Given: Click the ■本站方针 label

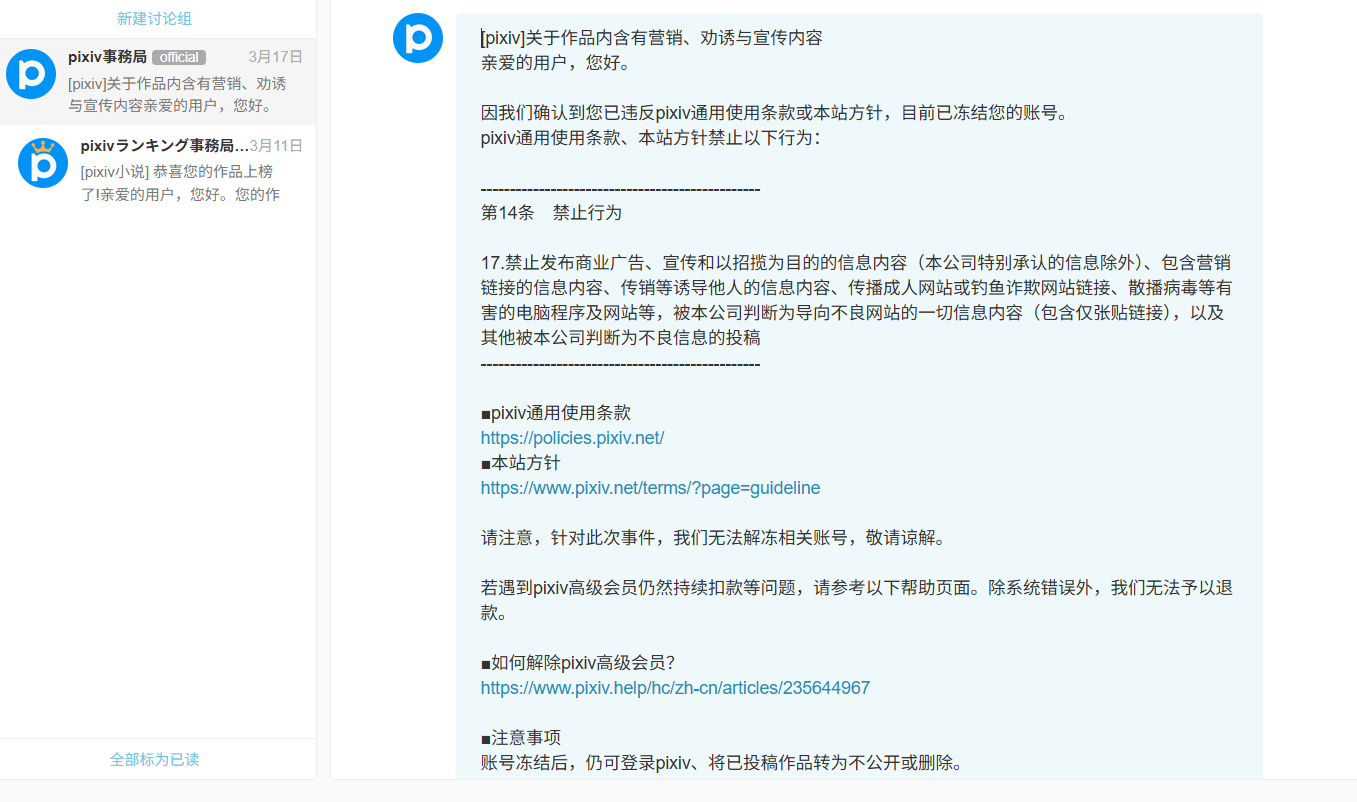Looking at the screenshot, I should pos(521,463).
